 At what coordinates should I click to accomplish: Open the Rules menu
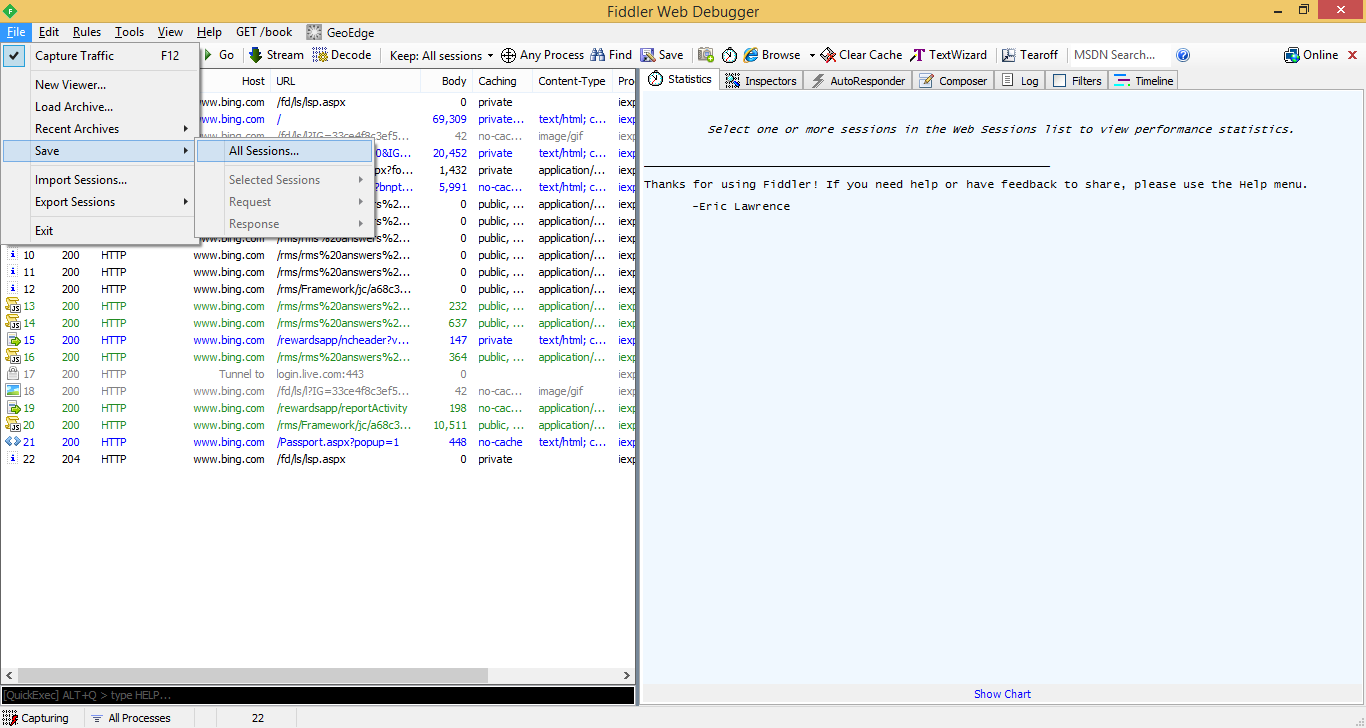(x=87, y=31)
